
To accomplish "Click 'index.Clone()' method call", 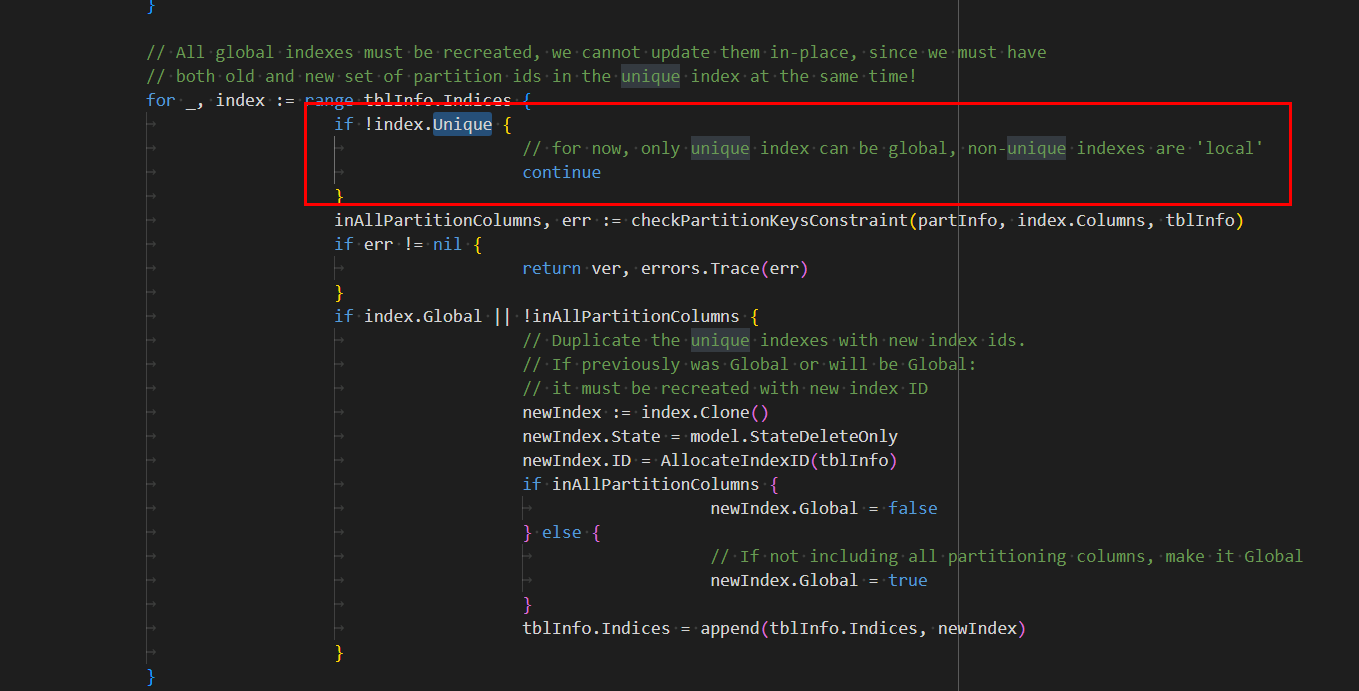I will 705,412.
